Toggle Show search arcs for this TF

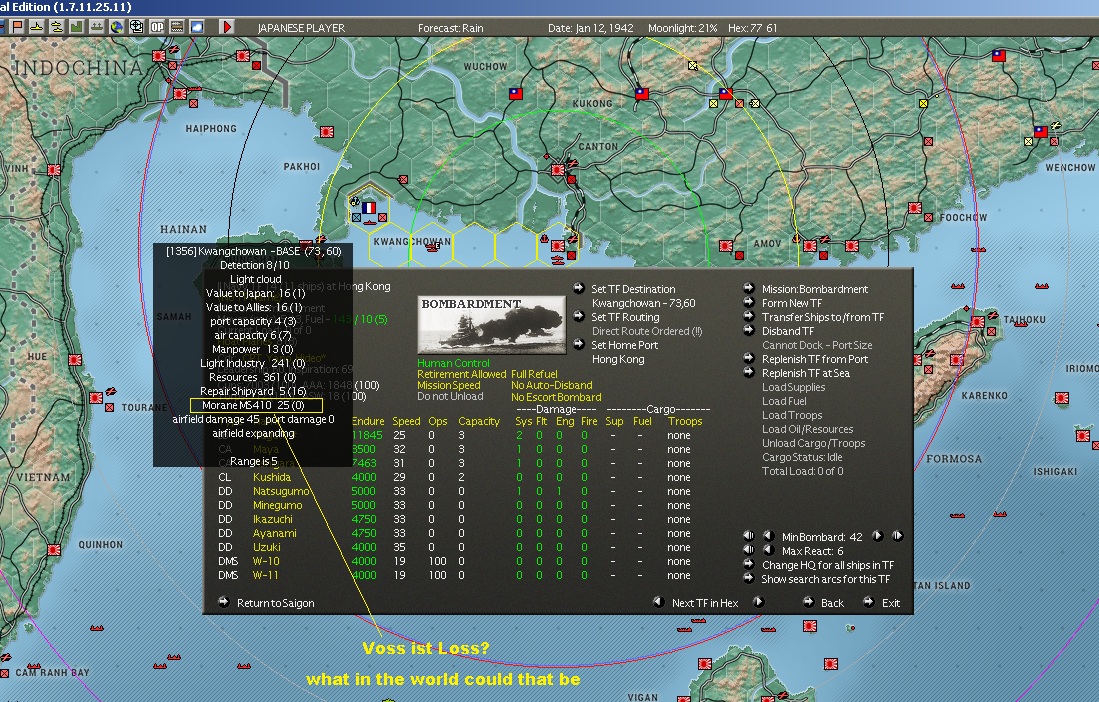[824, 579]
